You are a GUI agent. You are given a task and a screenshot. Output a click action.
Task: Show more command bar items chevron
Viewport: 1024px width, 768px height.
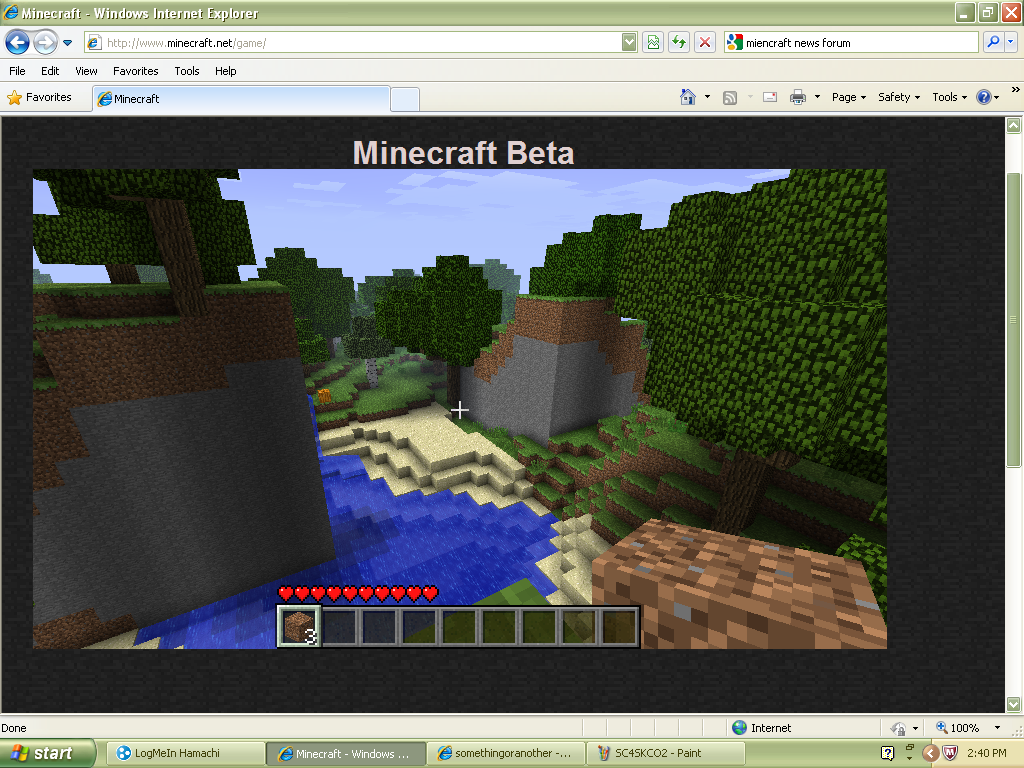1015,89
